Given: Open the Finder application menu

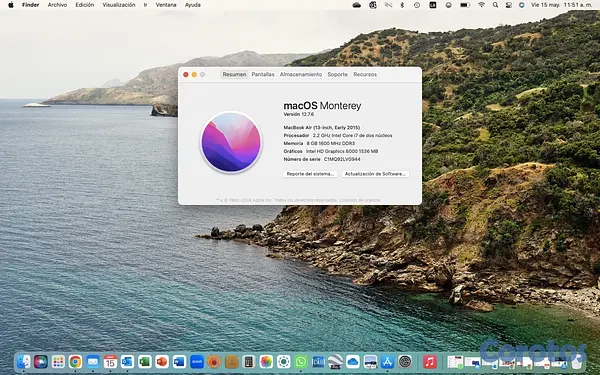Looking at the screenshot, I should click(31, 5).
